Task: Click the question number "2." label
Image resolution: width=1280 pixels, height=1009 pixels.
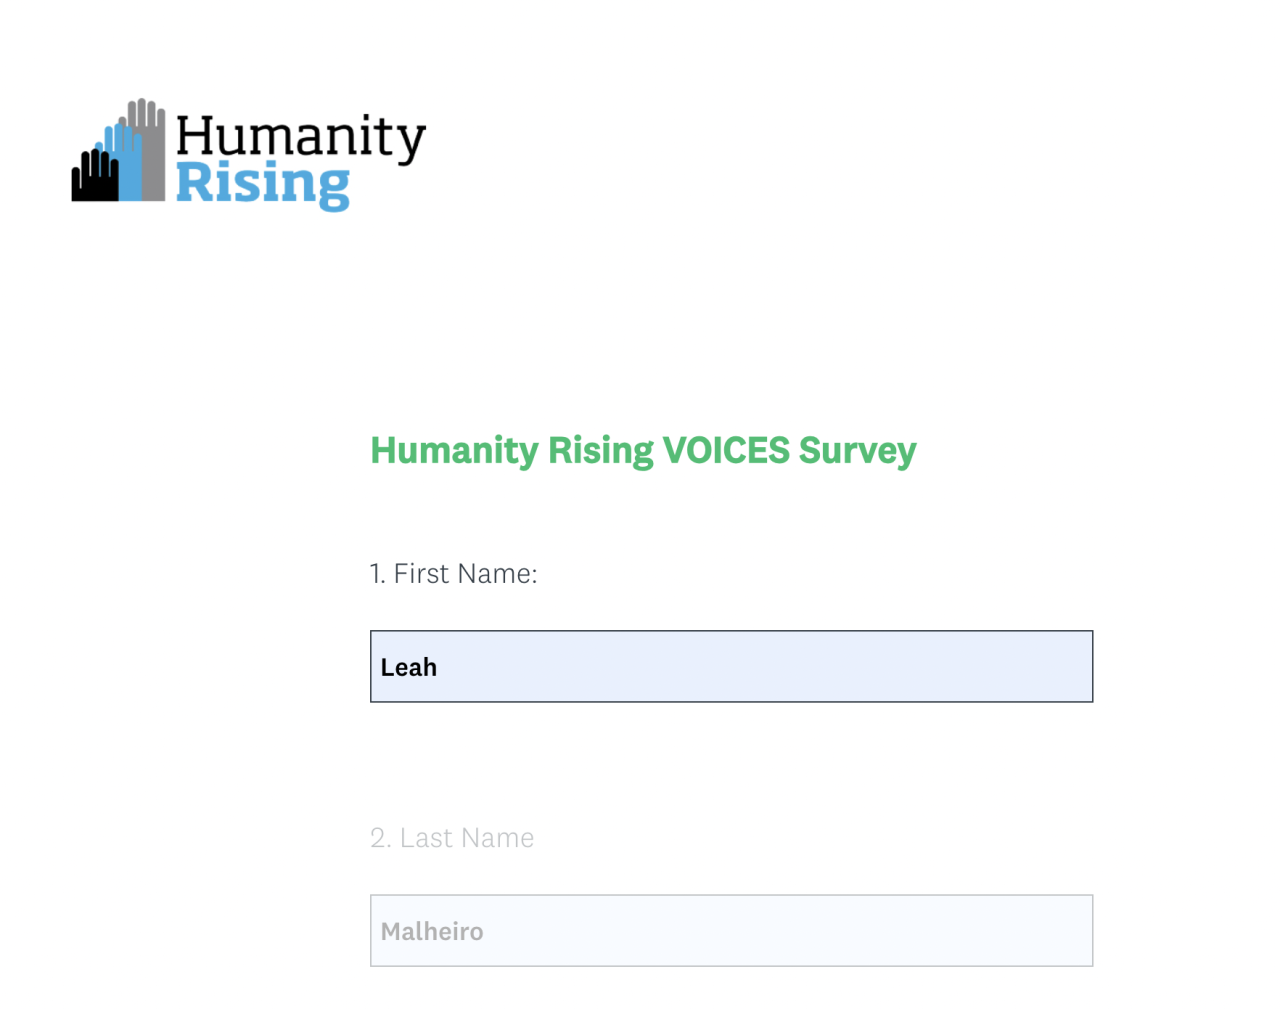Action: pos(380,837)
